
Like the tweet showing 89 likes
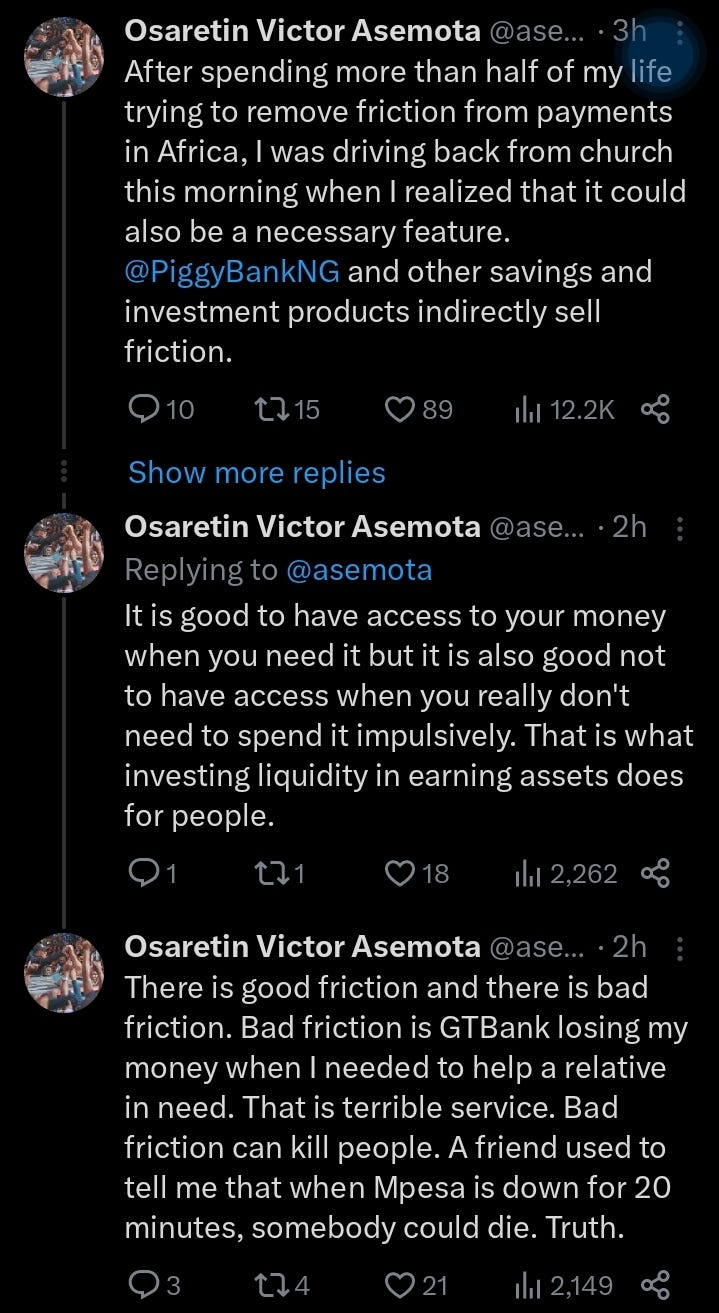(x=419, y=409)
